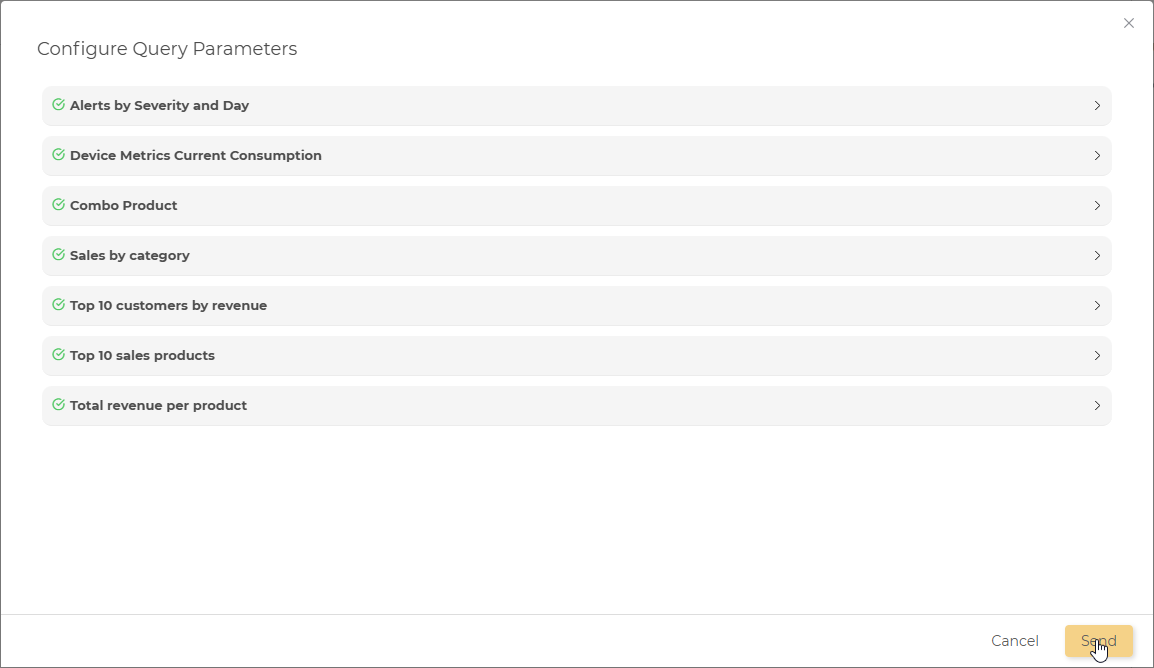Viewport: 1154px width, 668px height.
Task: Click check icon next to Device Metrics Current Consumption
Action: (58, 155)
